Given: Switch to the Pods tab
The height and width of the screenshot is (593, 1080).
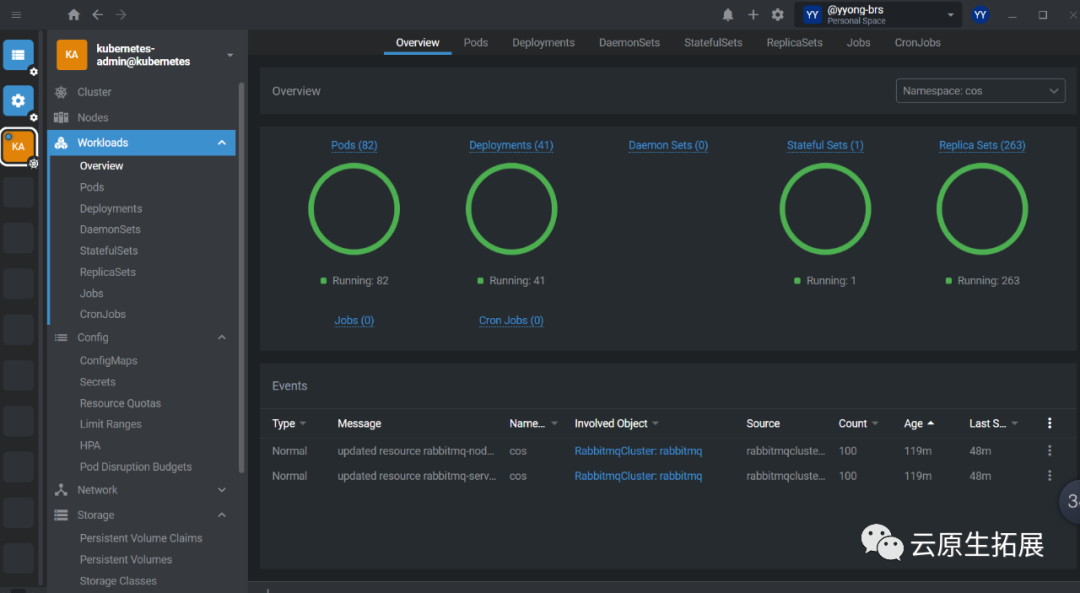Looking at the screenshot, I should (475, 42).
